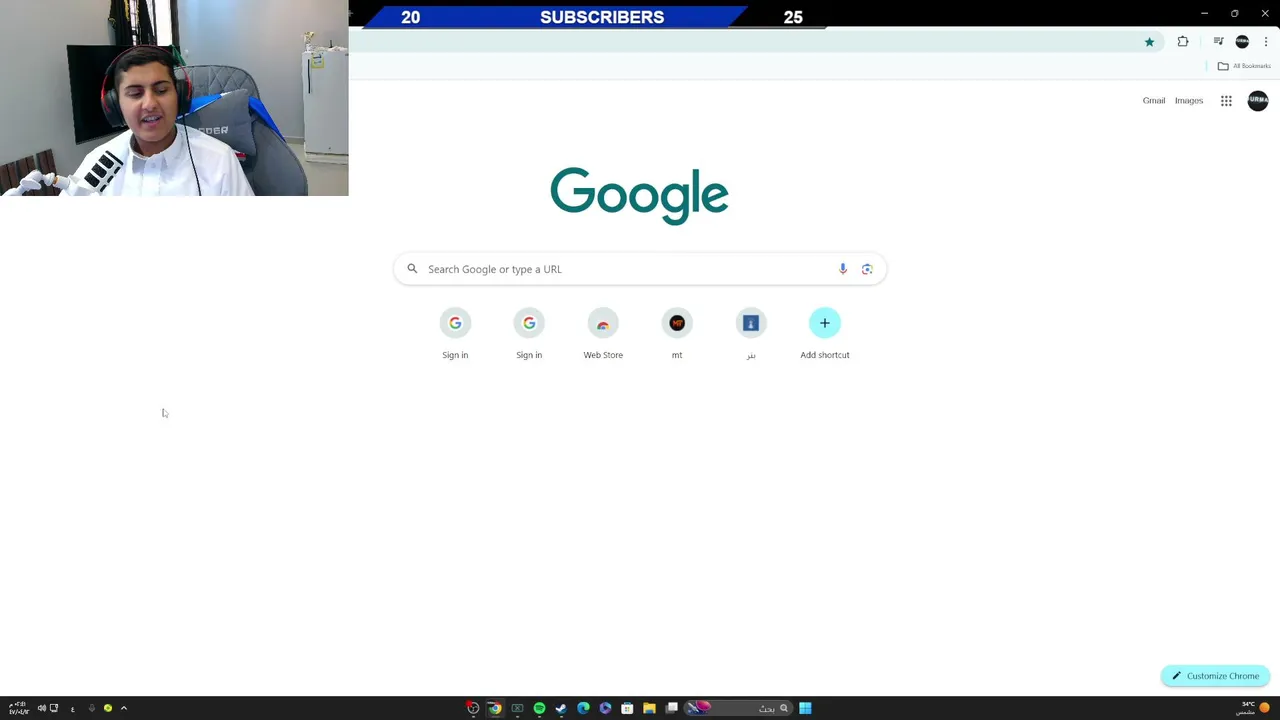The width and height of the screenshot is (1280, 720).
Task: Open the red-badged circular taskbar app
Action: tap(473, 708)
